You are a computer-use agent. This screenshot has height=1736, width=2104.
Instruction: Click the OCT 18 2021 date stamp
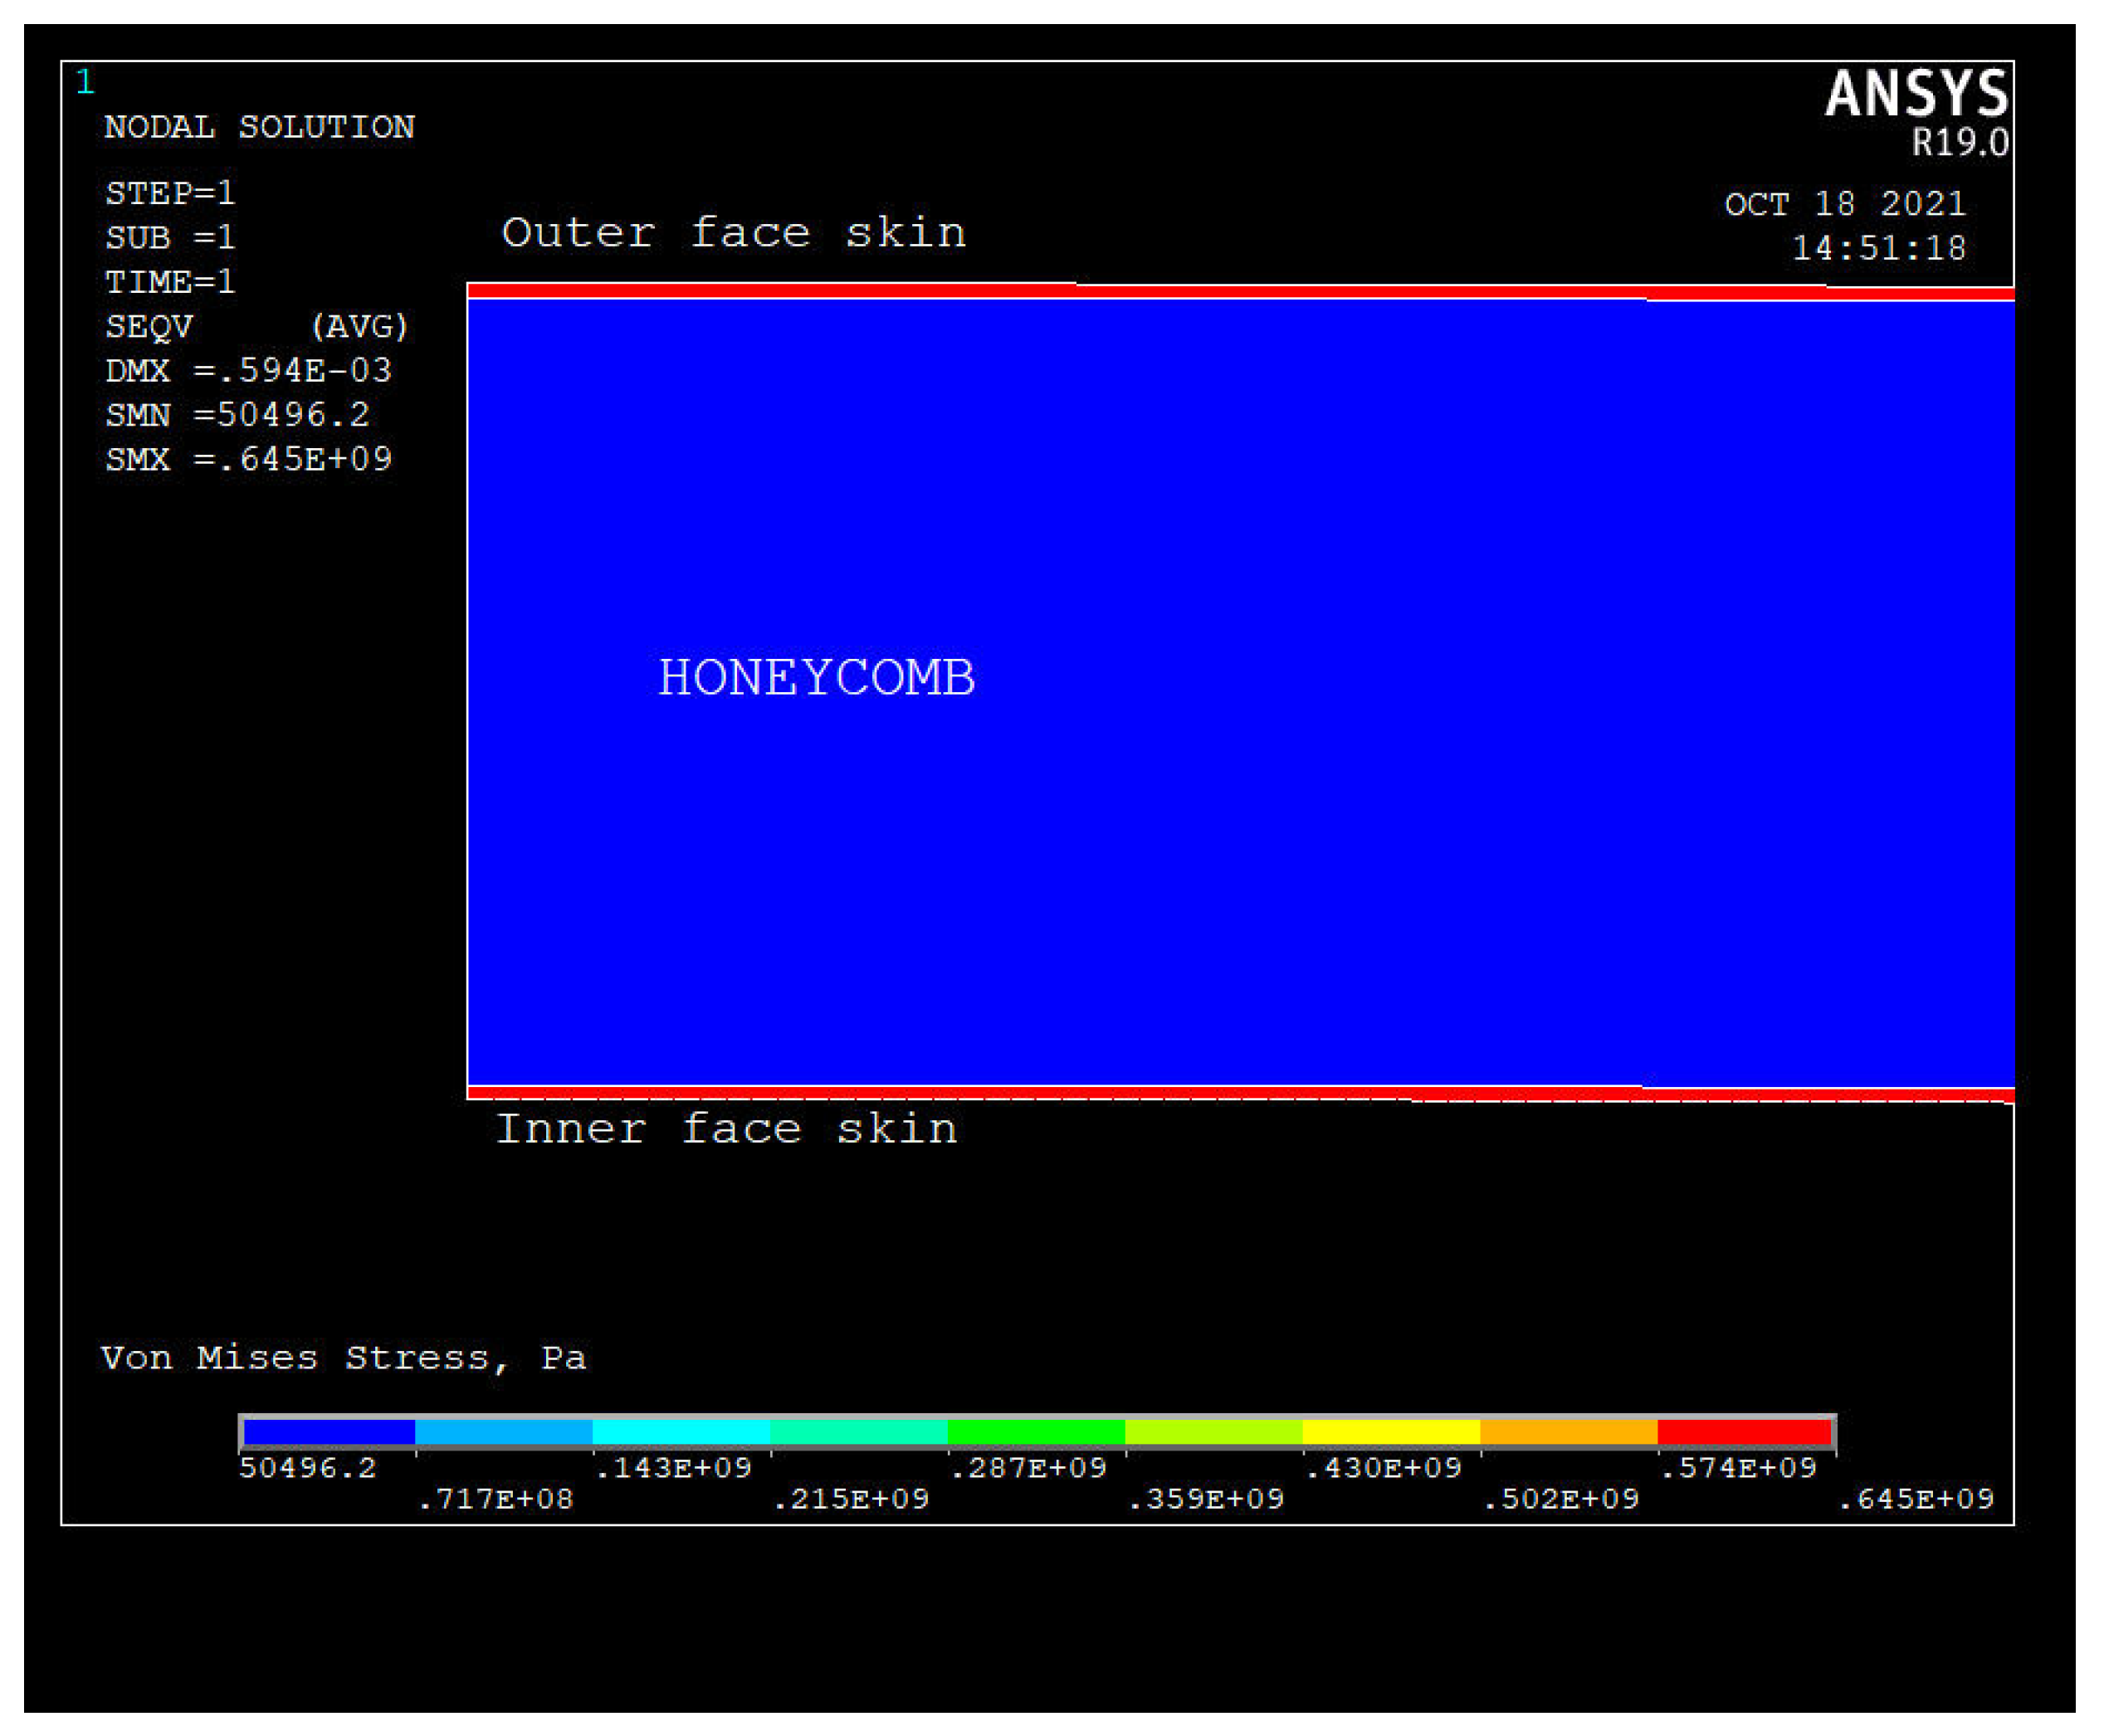(1844, 204)
